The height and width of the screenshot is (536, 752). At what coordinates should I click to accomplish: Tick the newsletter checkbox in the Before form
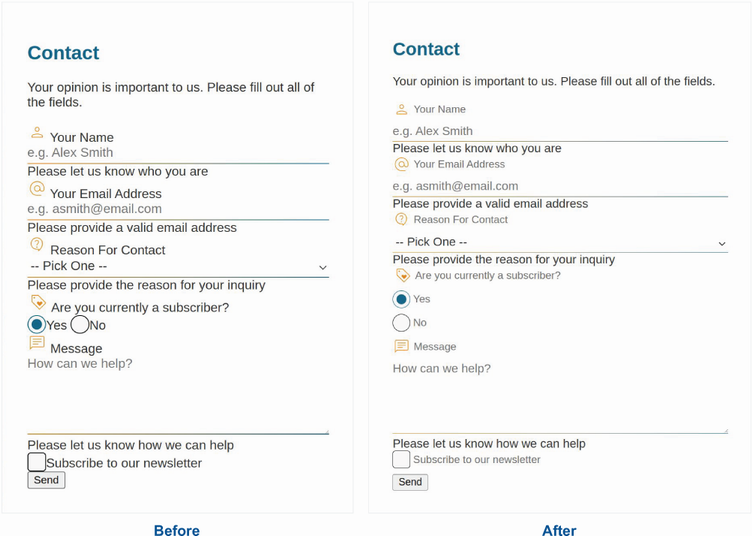(37, 462)
